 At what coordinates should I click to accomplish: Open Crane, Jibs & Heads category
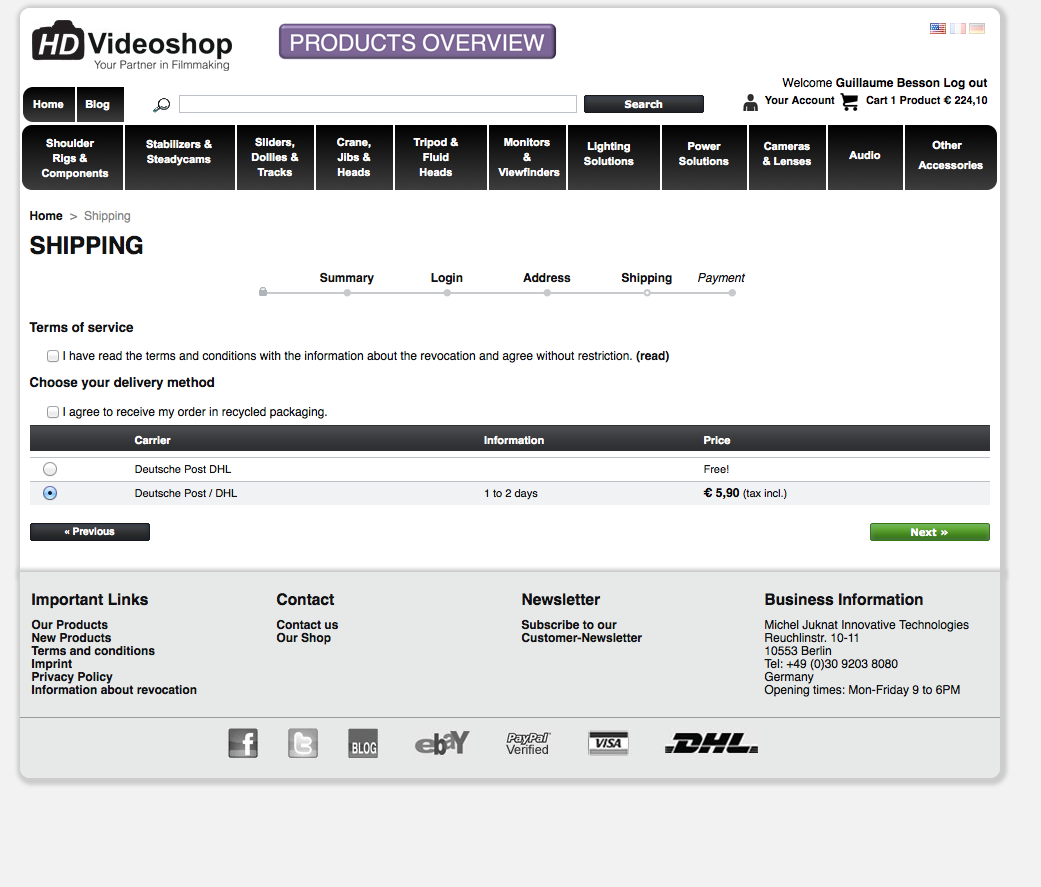click(354, 158)
